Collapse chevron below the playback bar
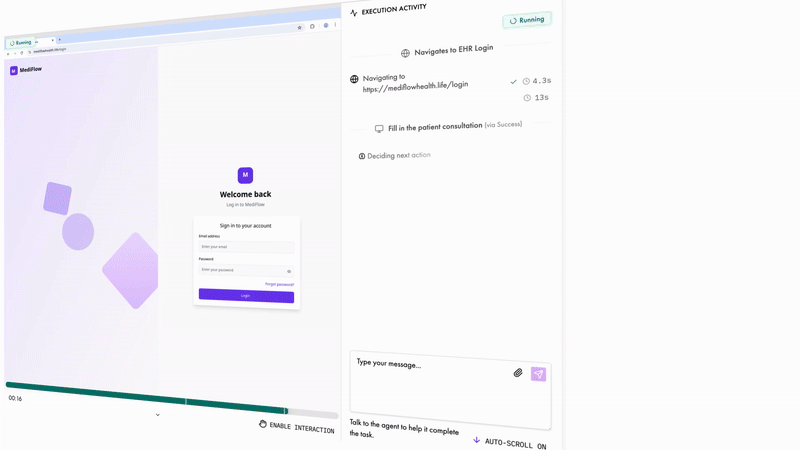Image resolution: width=800 pixels, height=450 pixels. (x=158, y=415)
